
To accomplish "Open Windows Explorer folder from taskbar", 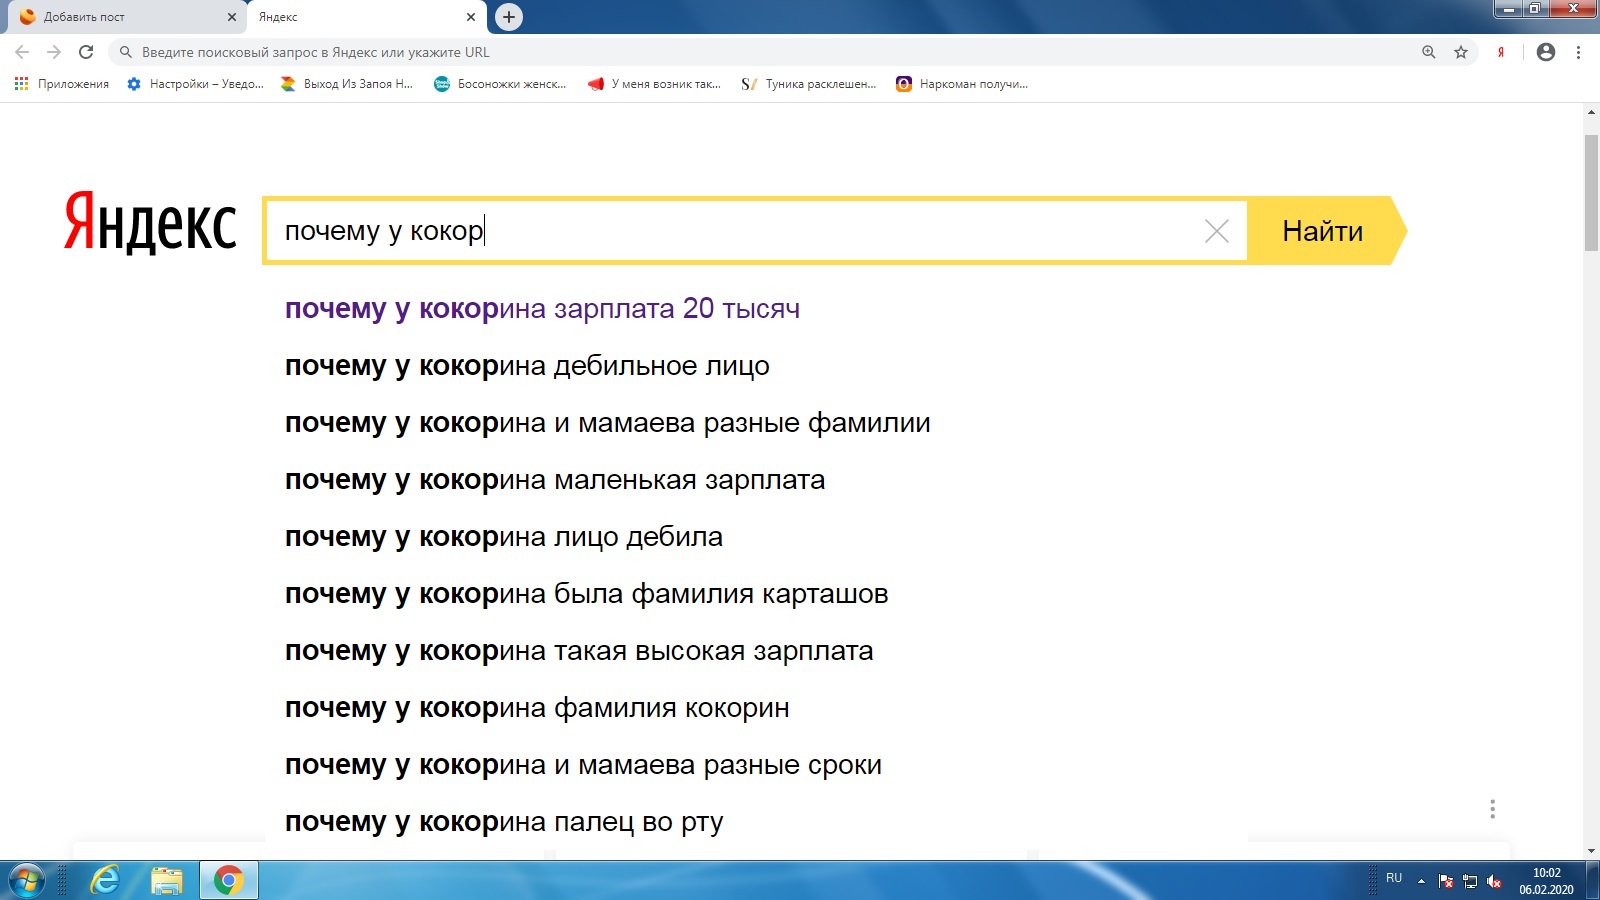I will click(167, 881).
